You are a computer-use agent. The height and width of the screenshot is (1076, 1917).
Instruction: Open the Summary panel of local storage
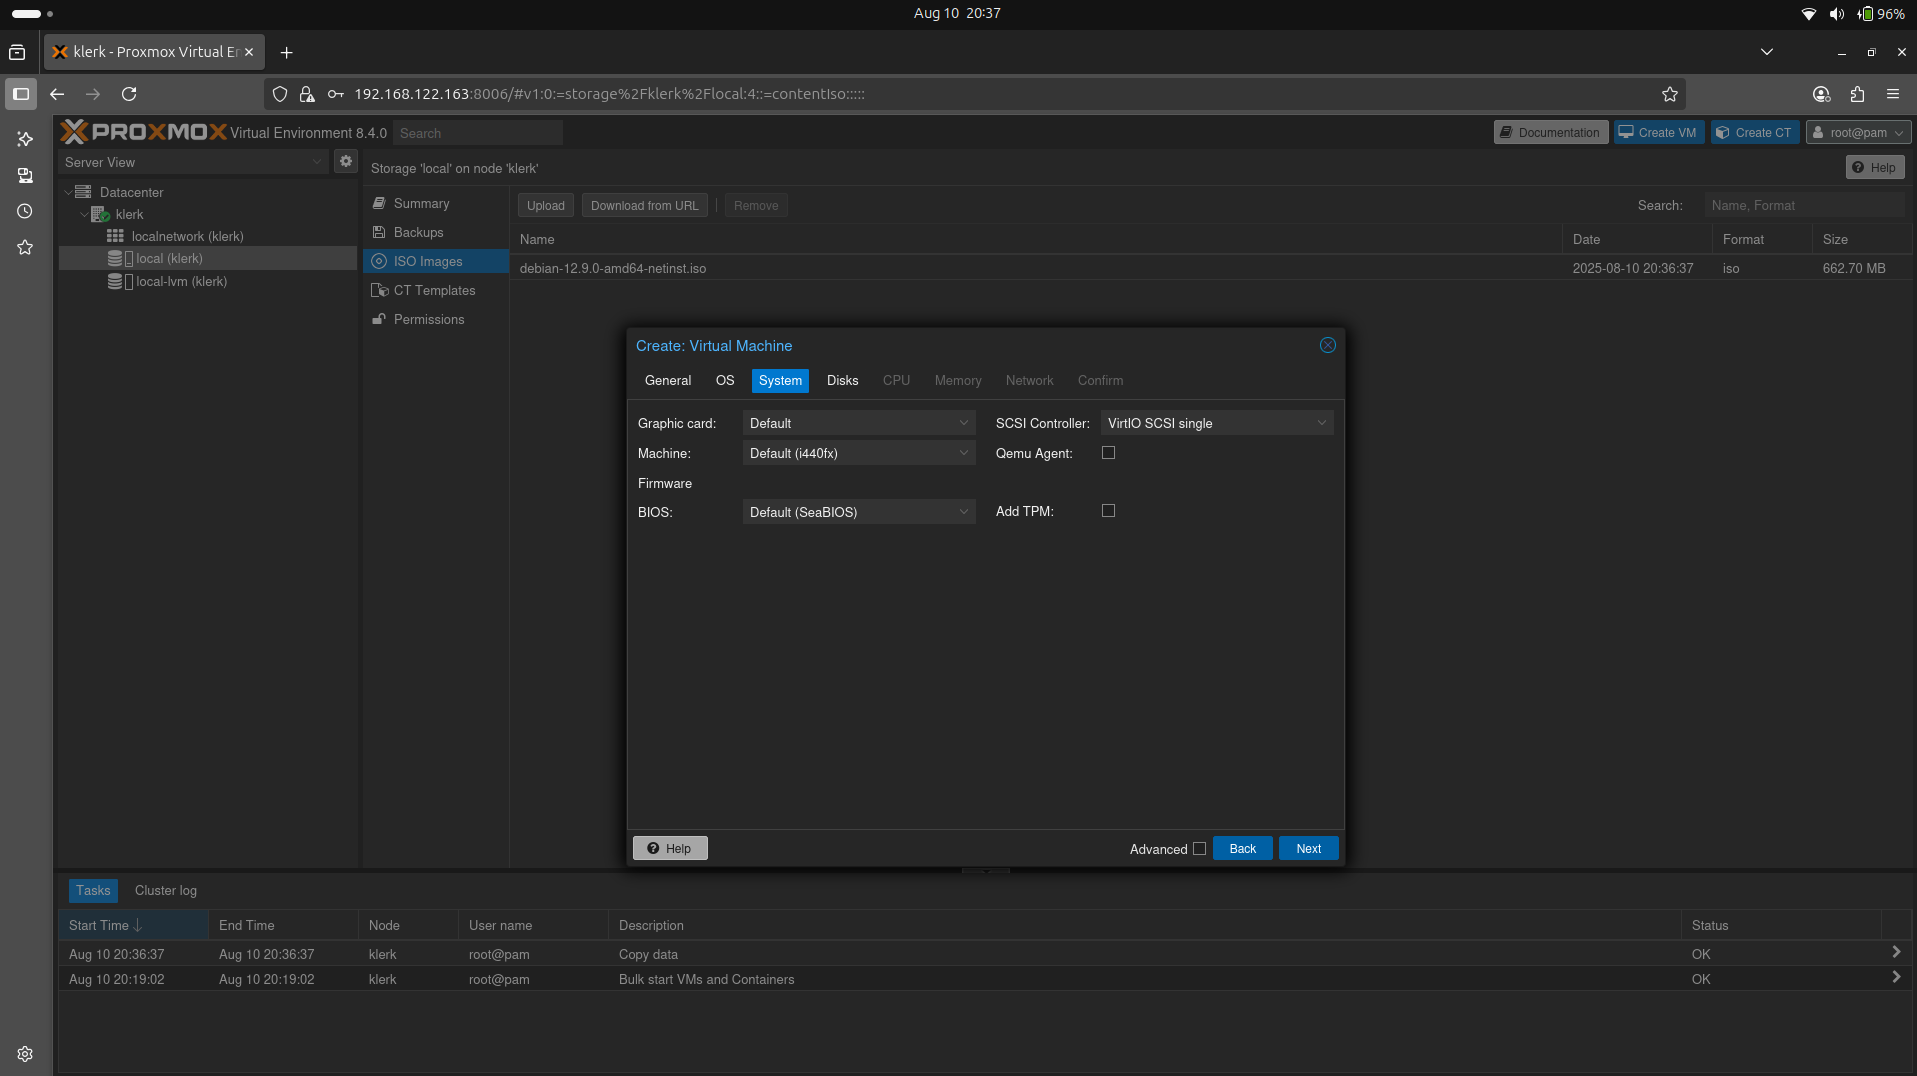(421, 203)
